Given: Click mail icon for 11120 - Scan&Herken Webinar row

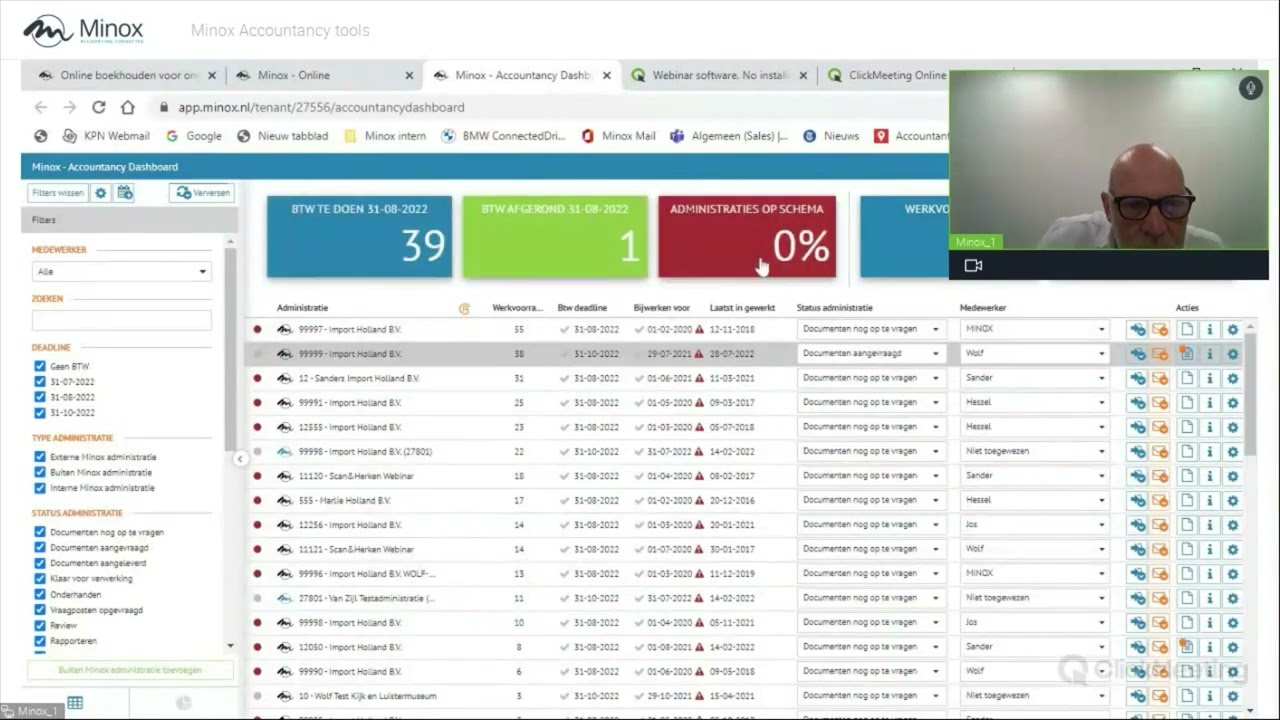Looking at the screenshot, I should 1160,476.
